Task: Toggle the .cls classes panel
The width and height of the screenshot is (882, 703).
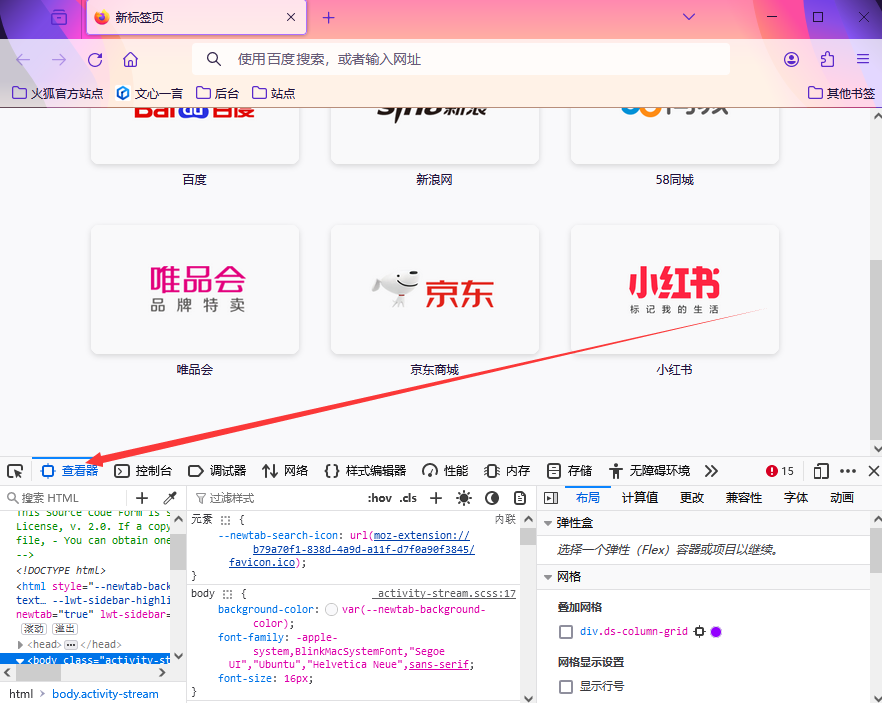Action: coord(408,498)
